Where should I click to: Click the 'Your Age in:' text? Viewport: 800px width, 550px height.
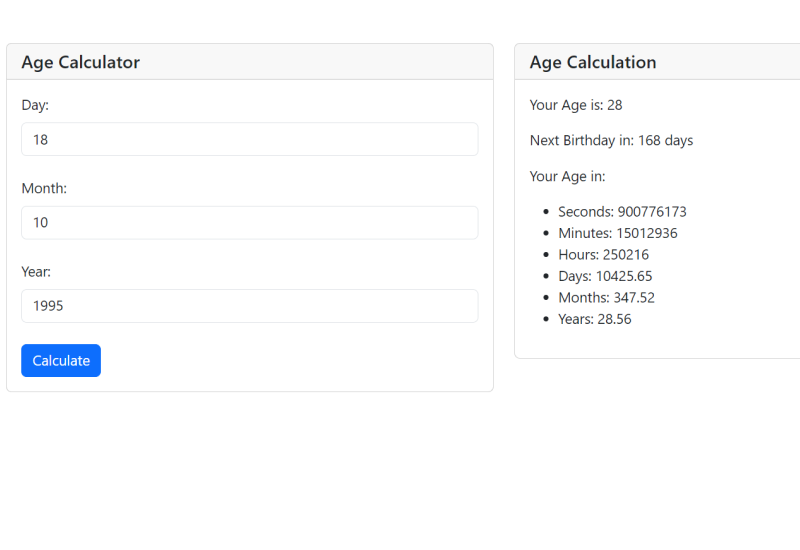(x=567, y=176)
